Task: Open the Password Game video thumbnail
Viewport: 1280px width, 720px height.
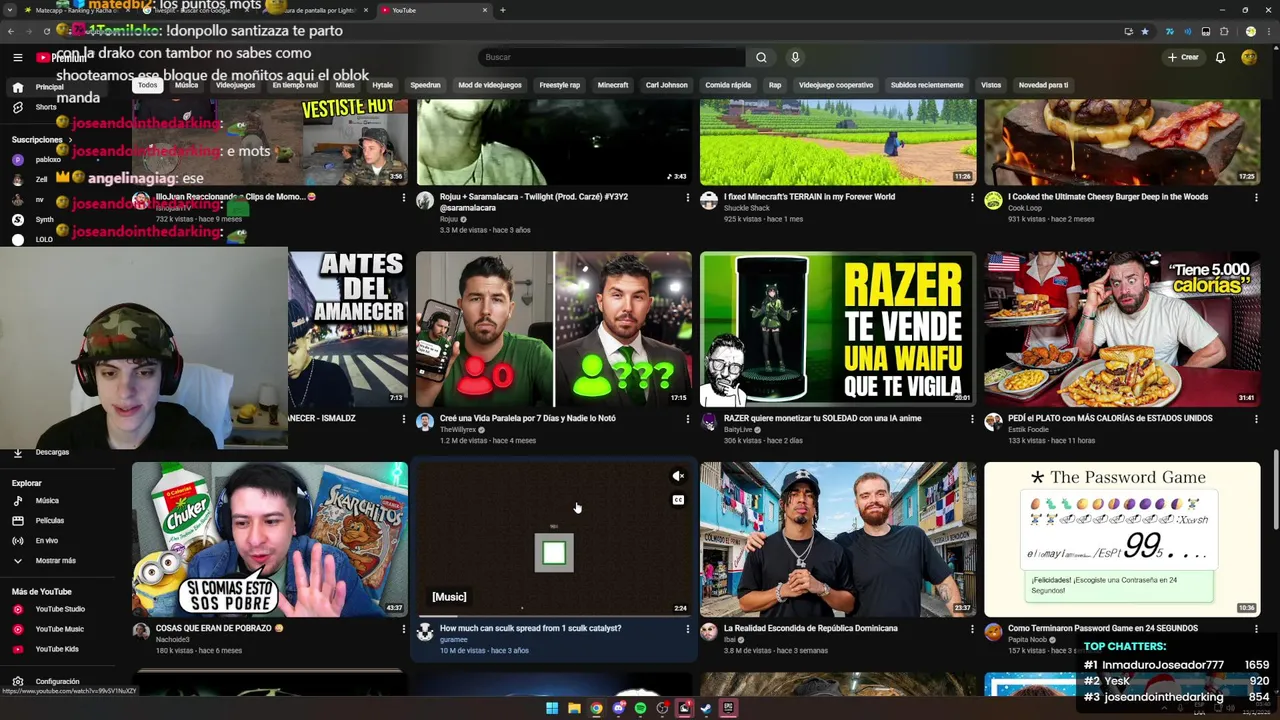Action: 1122,539
